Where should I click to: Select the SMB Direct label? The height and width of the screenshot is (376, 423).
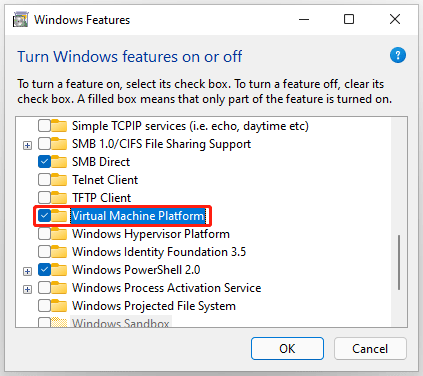101,162
